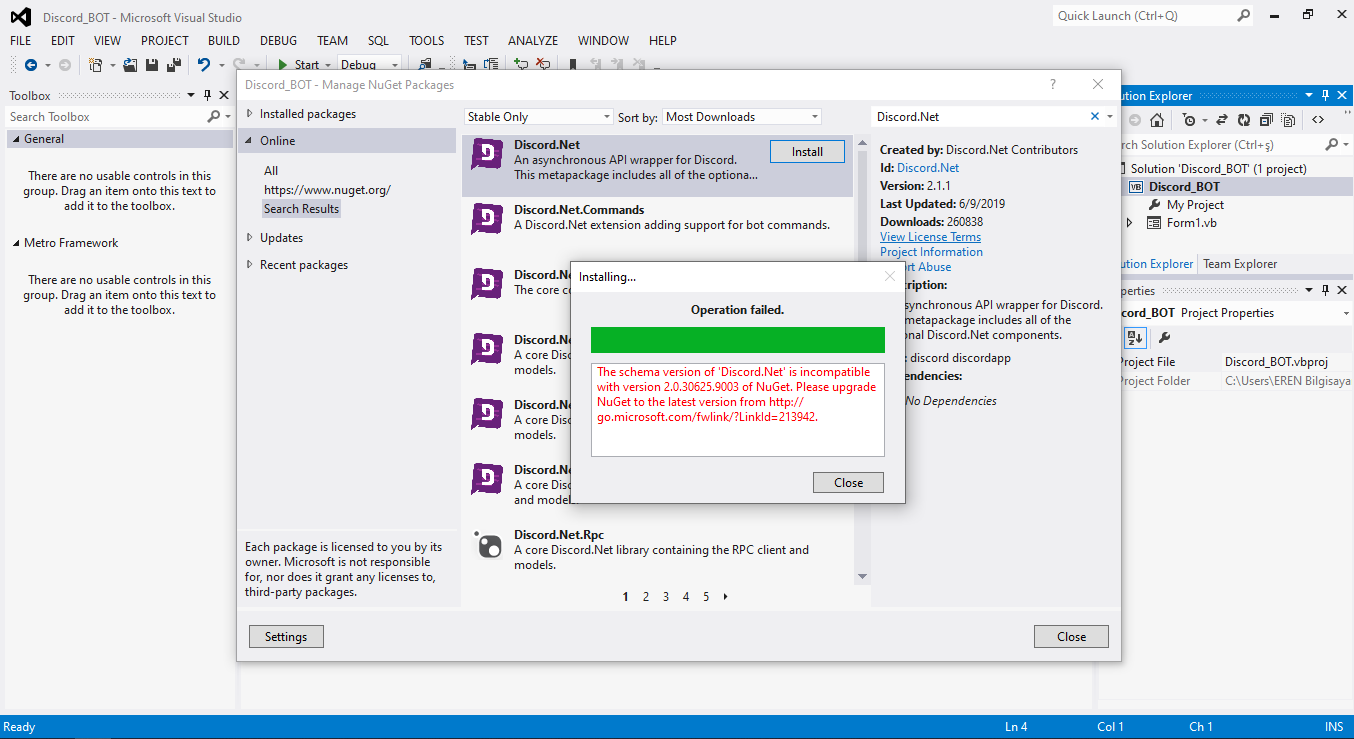
Task: Expand the Recent packages node
Action: pos(250,265)
